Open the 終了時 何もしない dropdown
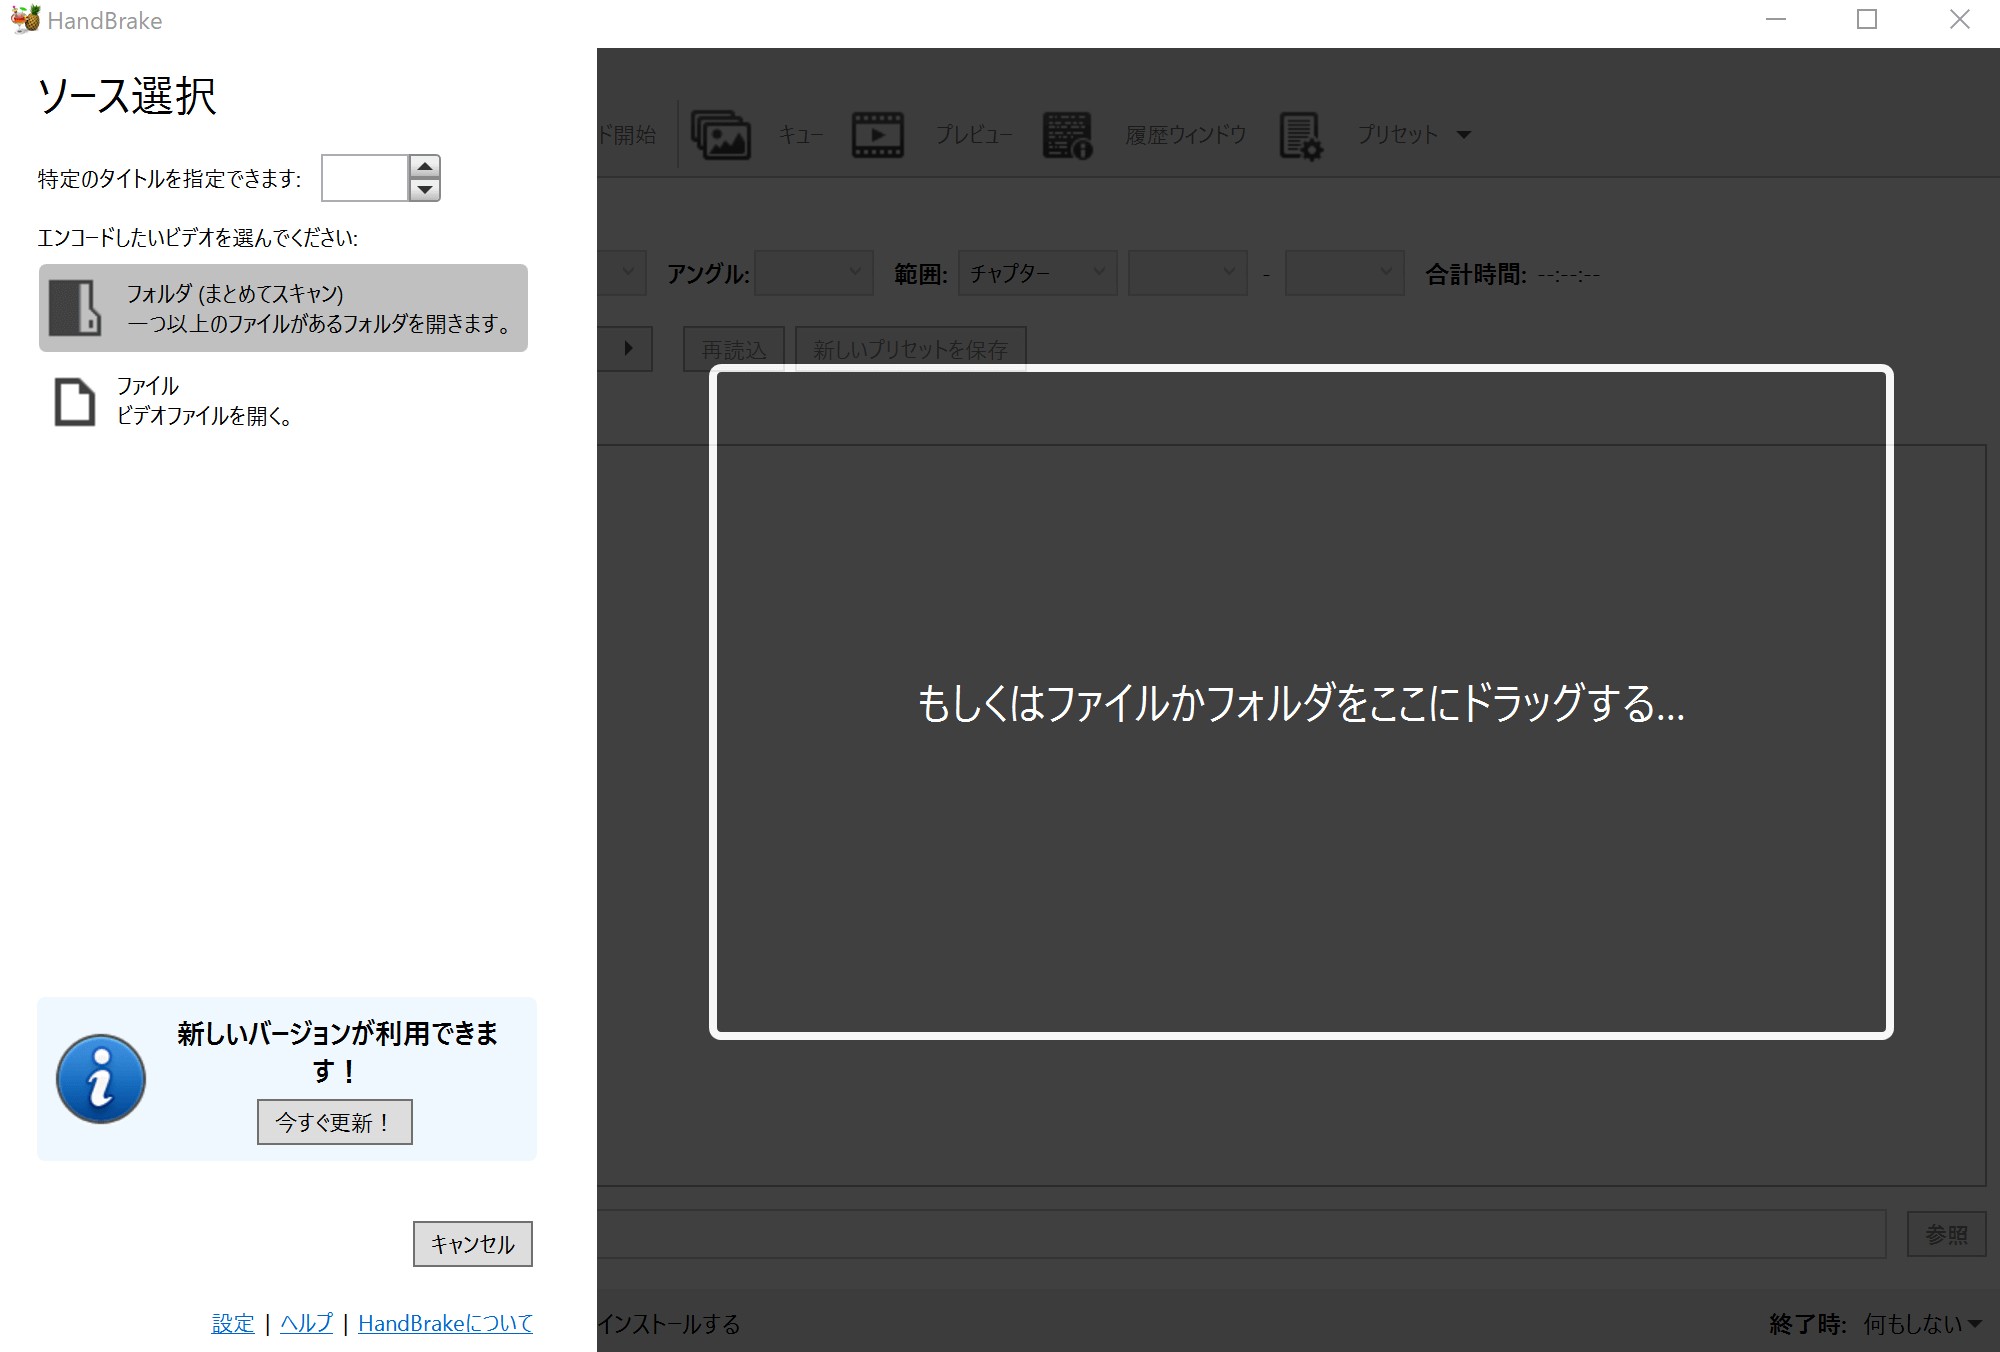The width and height of the screenshot is (2000, 1352). click(1923, 1324)
